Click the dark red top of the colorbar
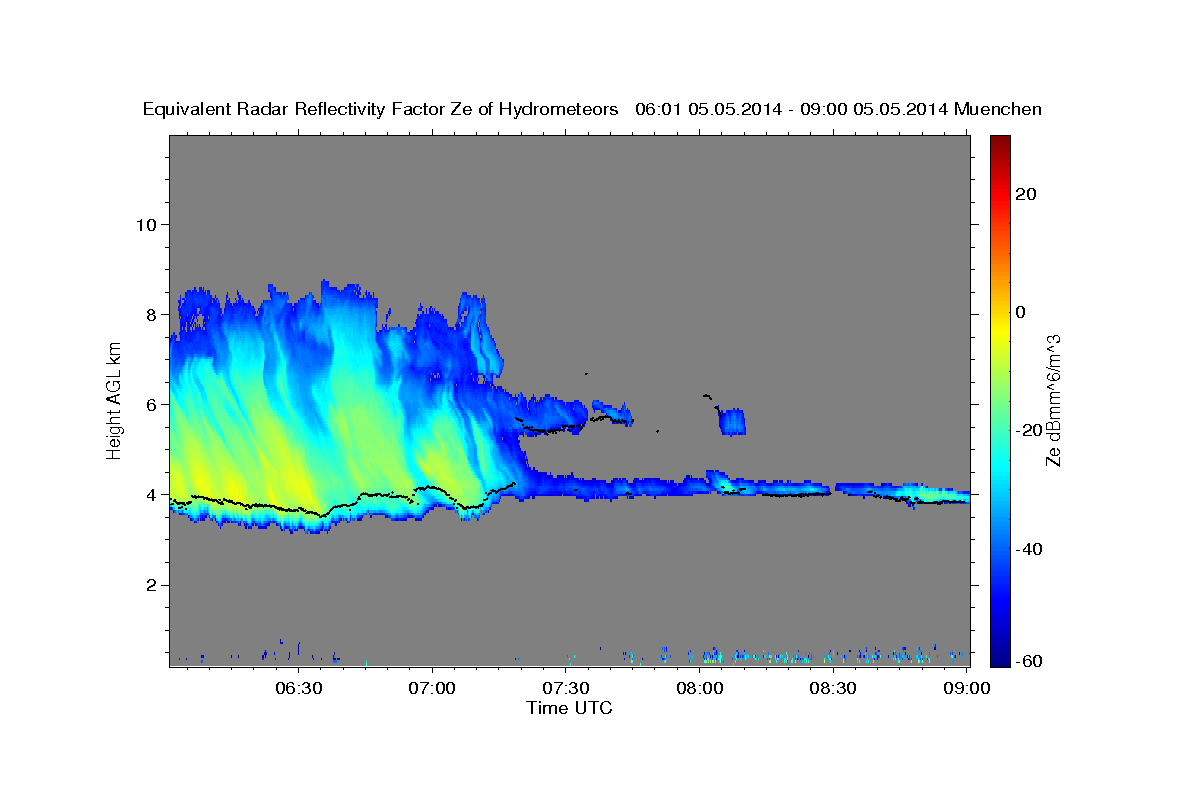This screenshot has height=800, width=1200. (x=1000, y=145)
